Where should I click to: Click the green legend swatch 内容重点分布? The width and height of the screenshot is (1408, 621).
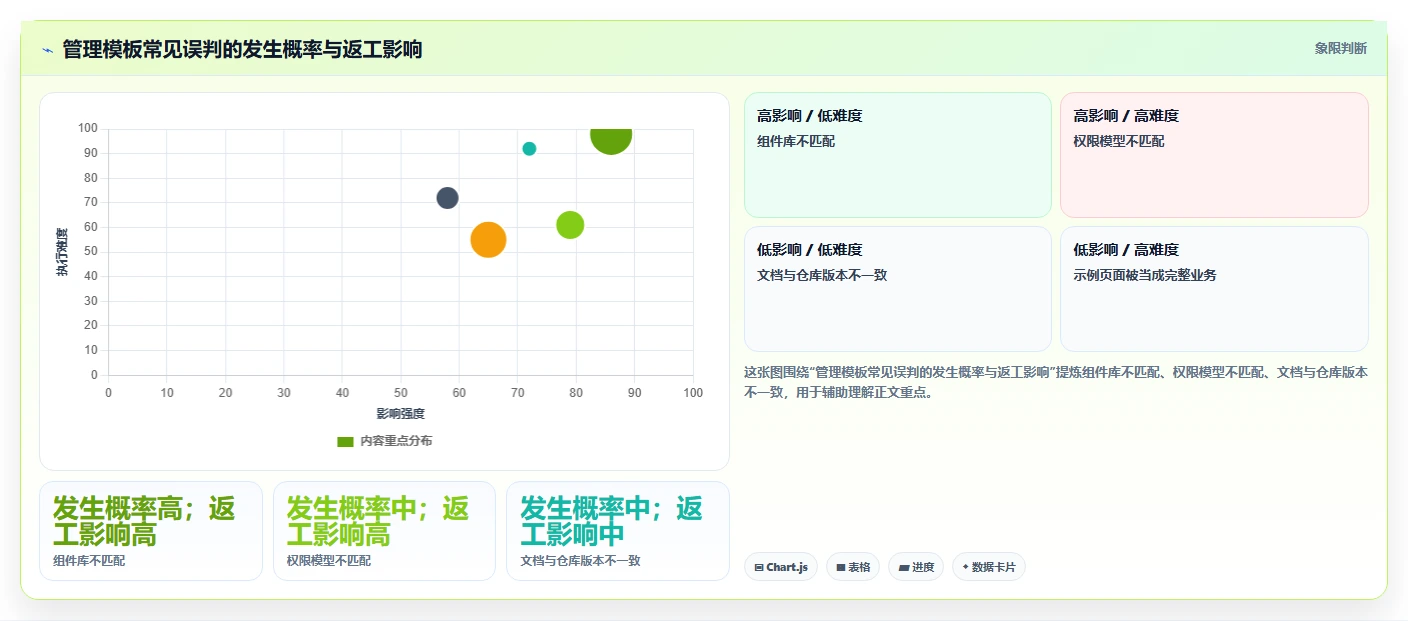[345, 441]
